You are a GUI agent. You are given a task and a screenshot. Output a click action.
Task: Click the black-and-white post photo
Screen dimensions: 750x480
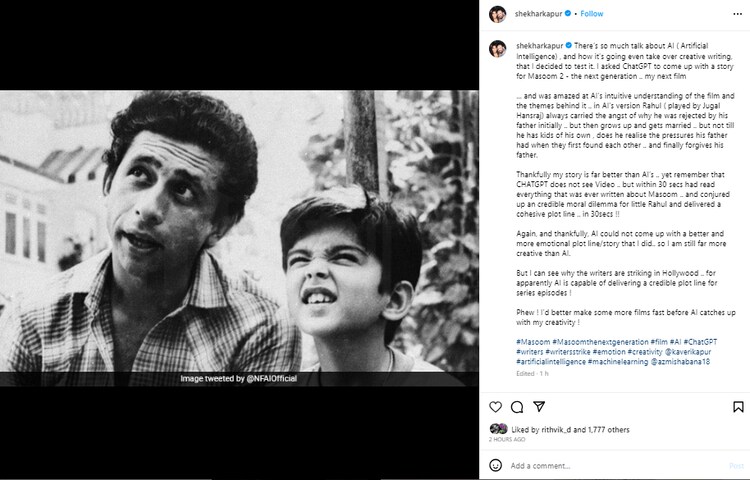(x=238, y=238)
